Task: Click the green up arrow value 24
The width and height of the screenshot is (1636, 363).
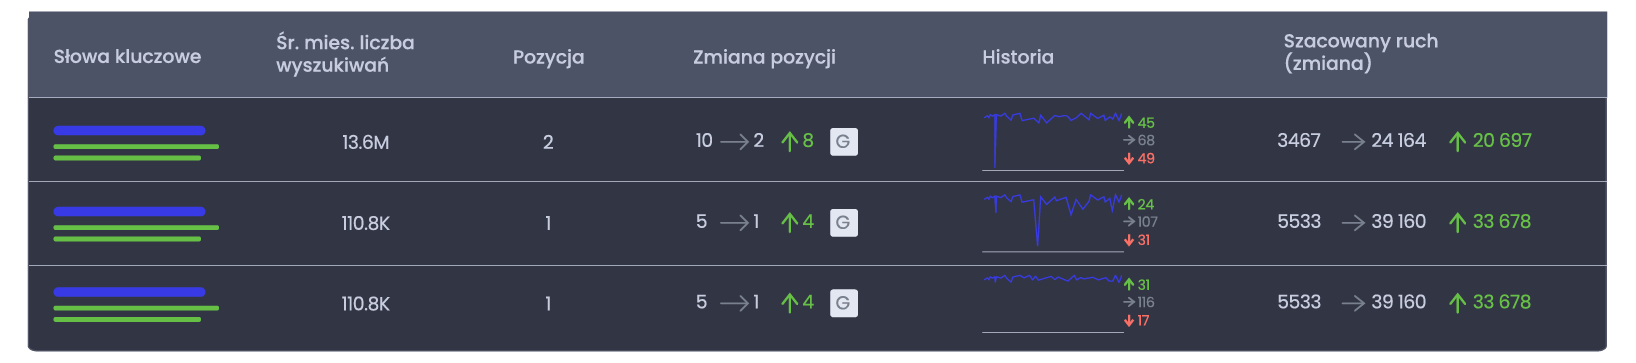Action: [1139, 204]
